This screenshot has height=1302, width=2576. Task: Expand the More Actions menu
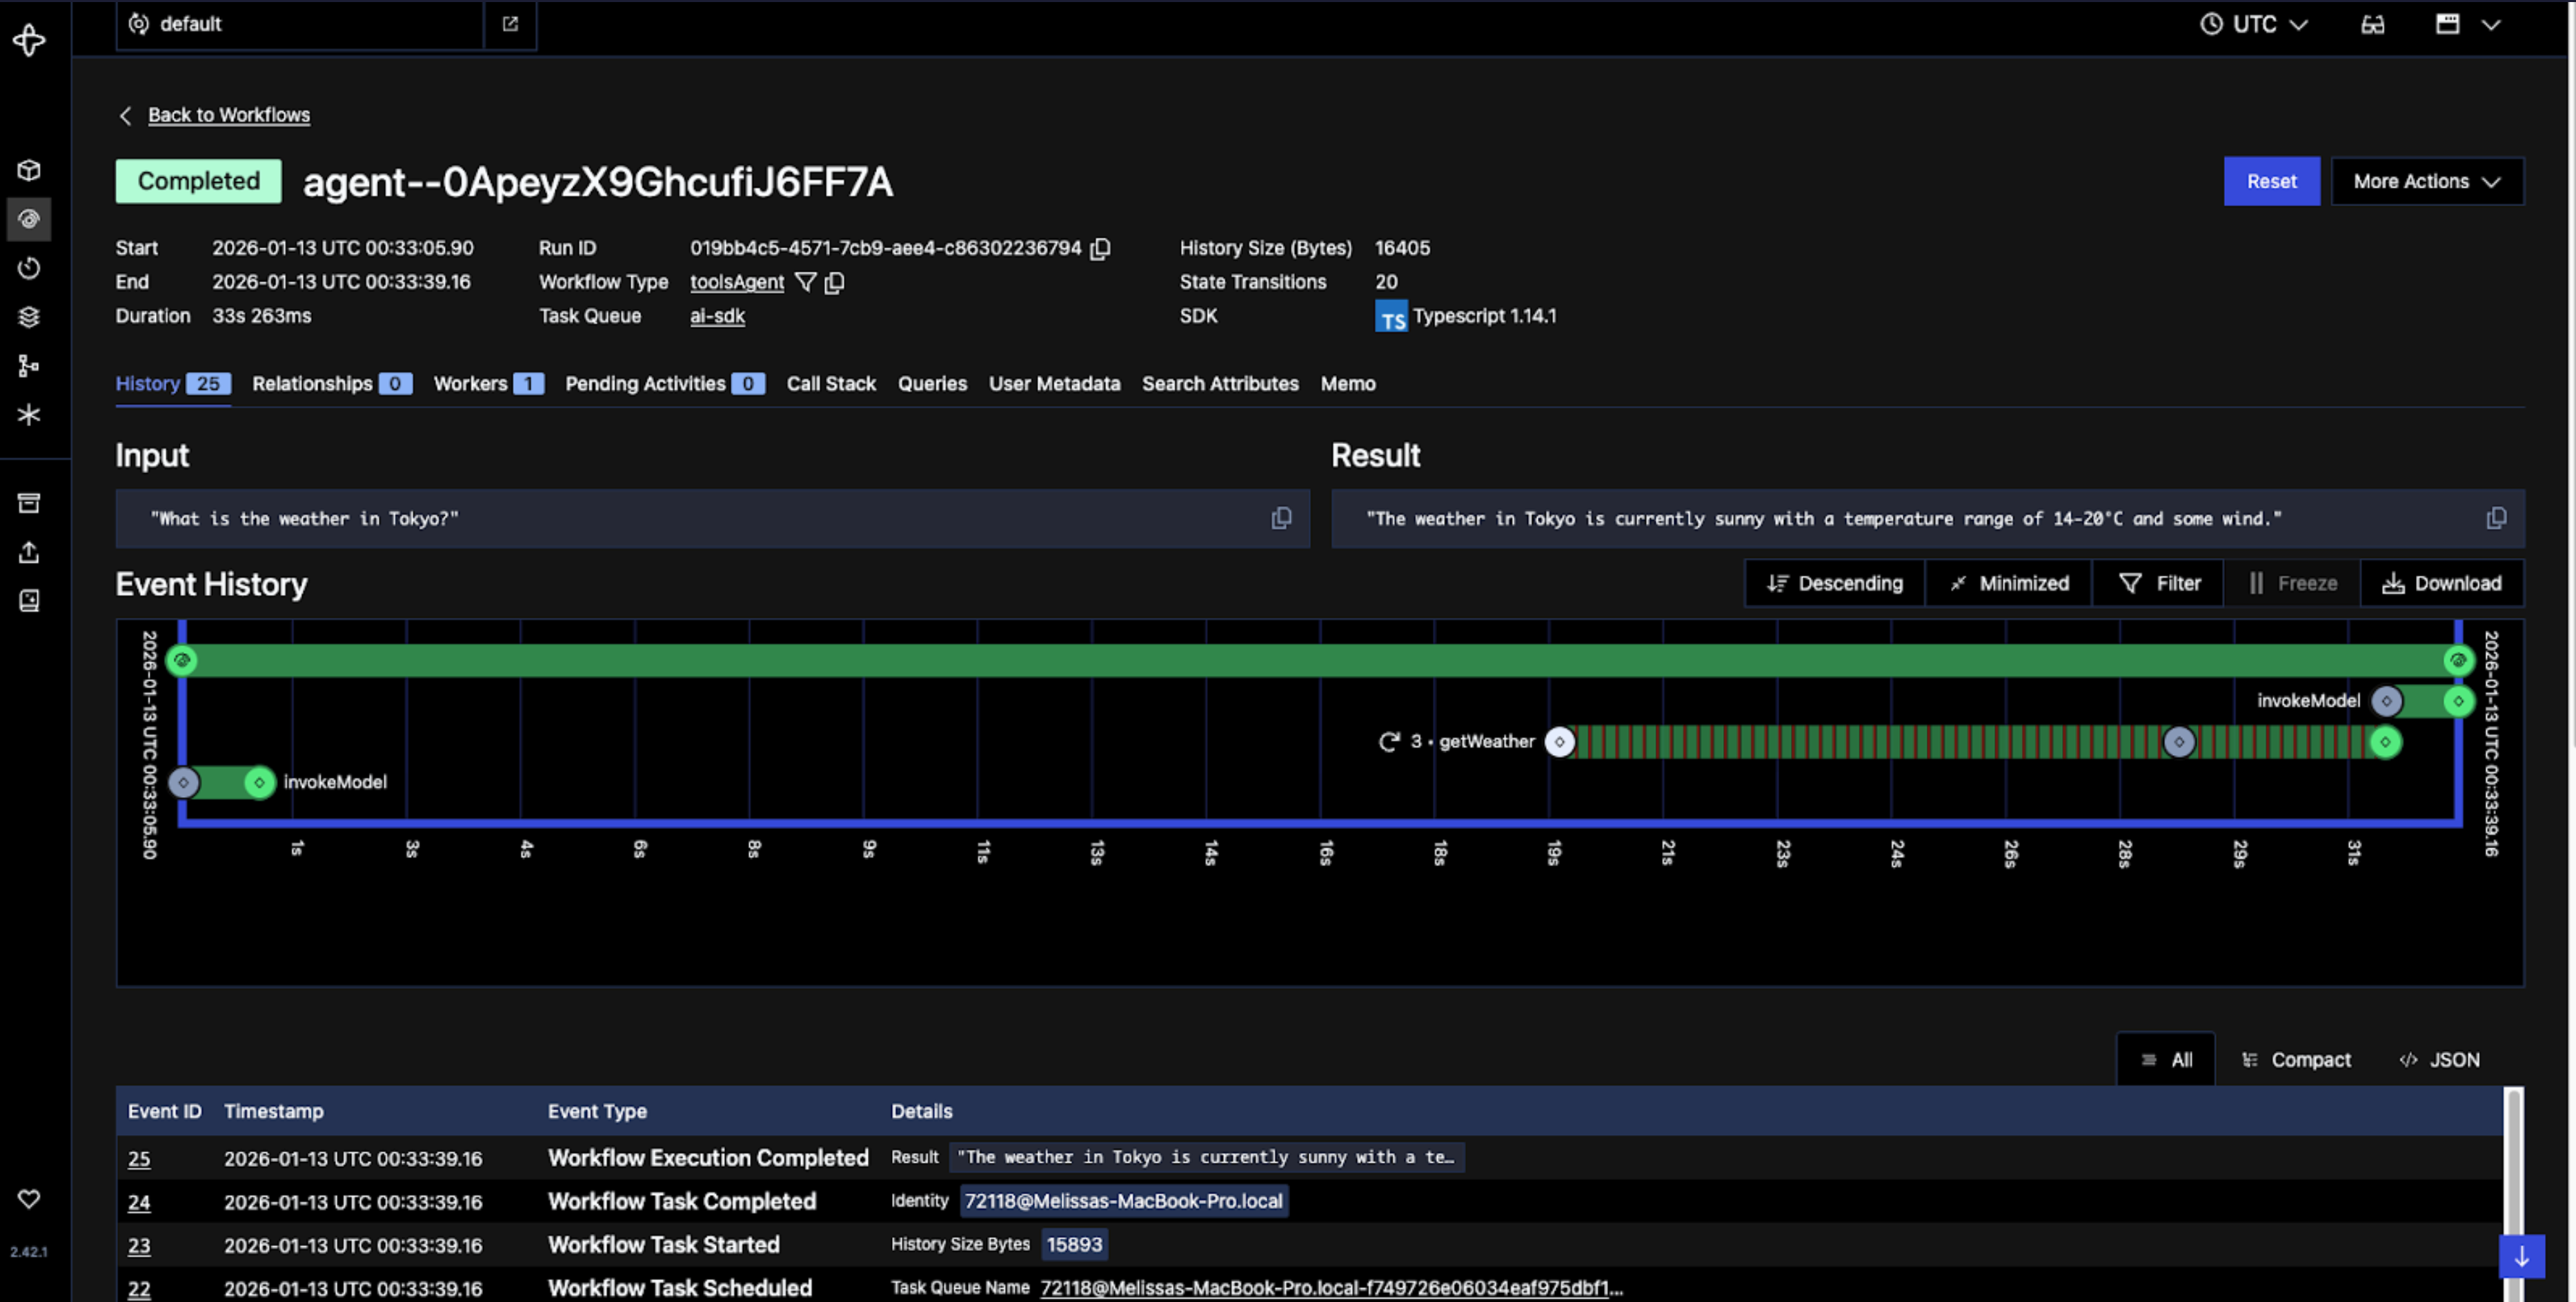(2427, 181)
